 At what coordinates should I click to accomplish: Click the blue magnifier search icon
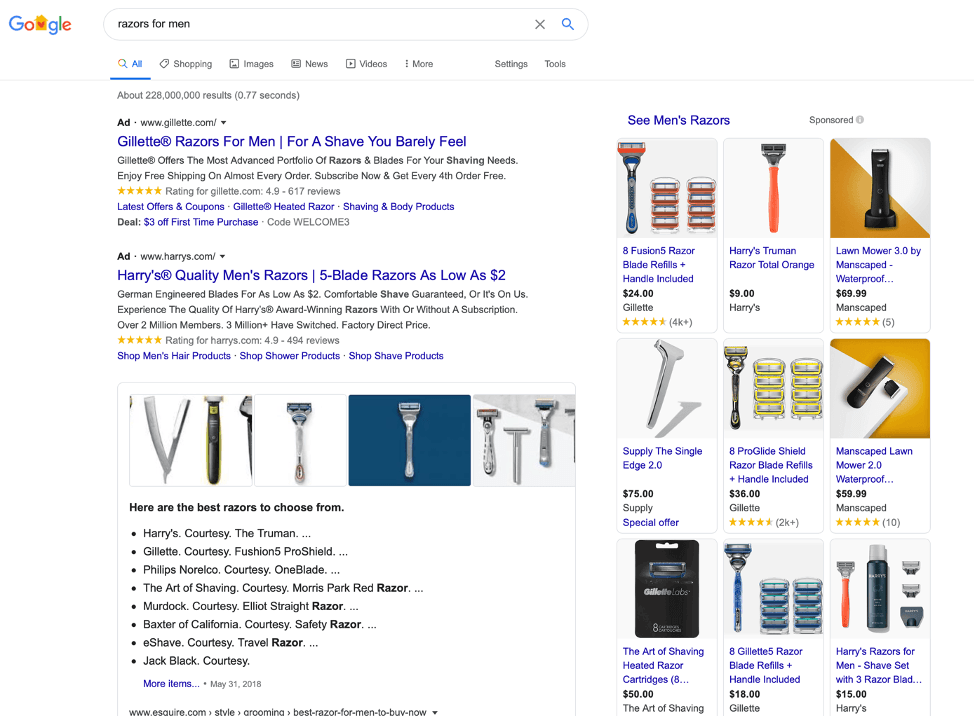[x=567, y=24]
